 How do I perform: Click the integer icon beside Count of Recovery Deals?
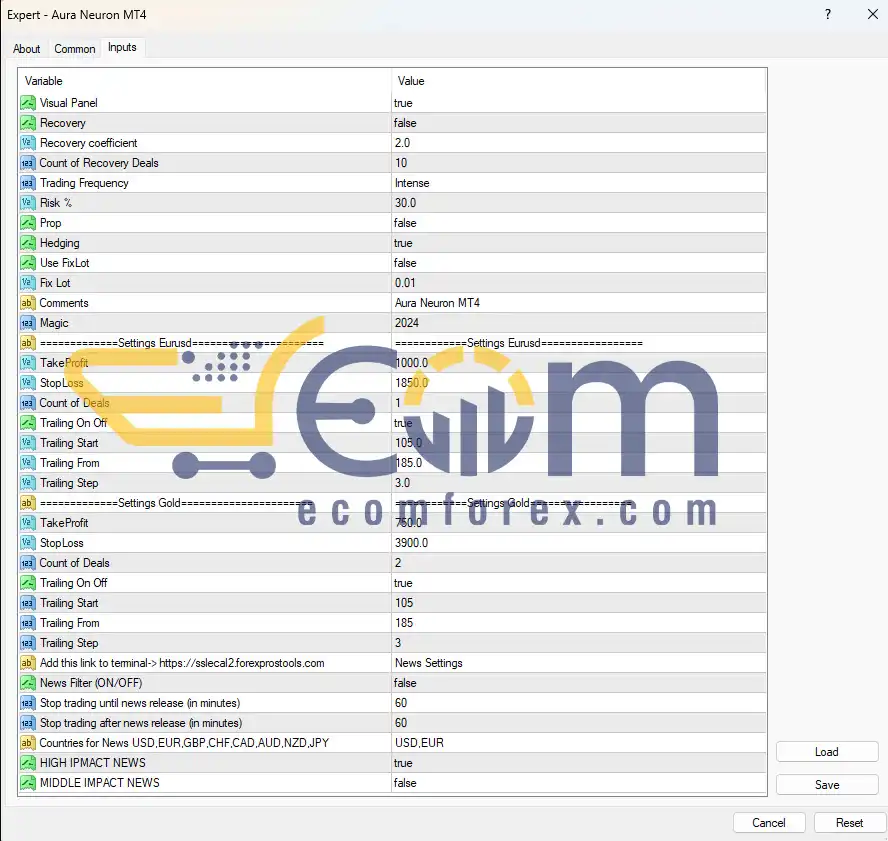[x=28, y=163]
